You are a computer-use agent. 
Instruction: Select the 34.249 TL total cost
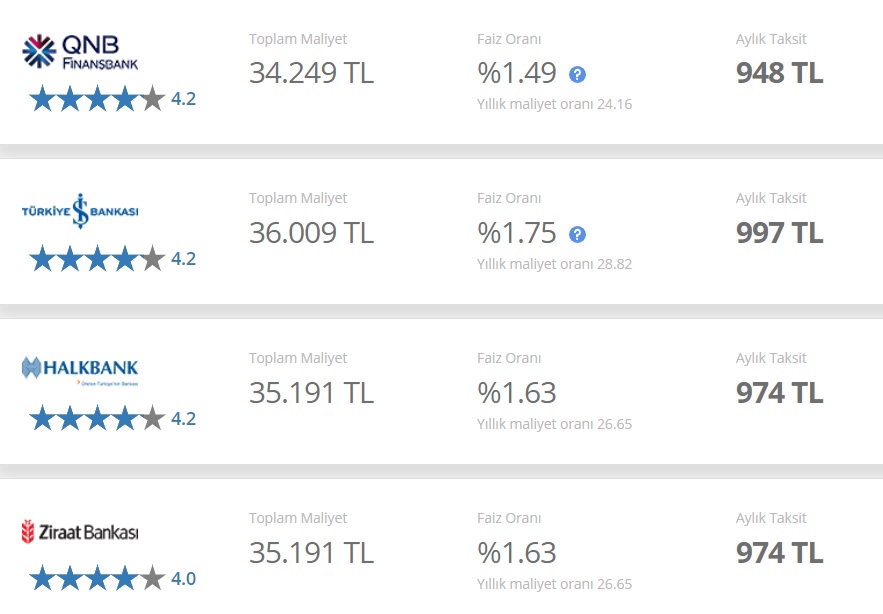311,73
